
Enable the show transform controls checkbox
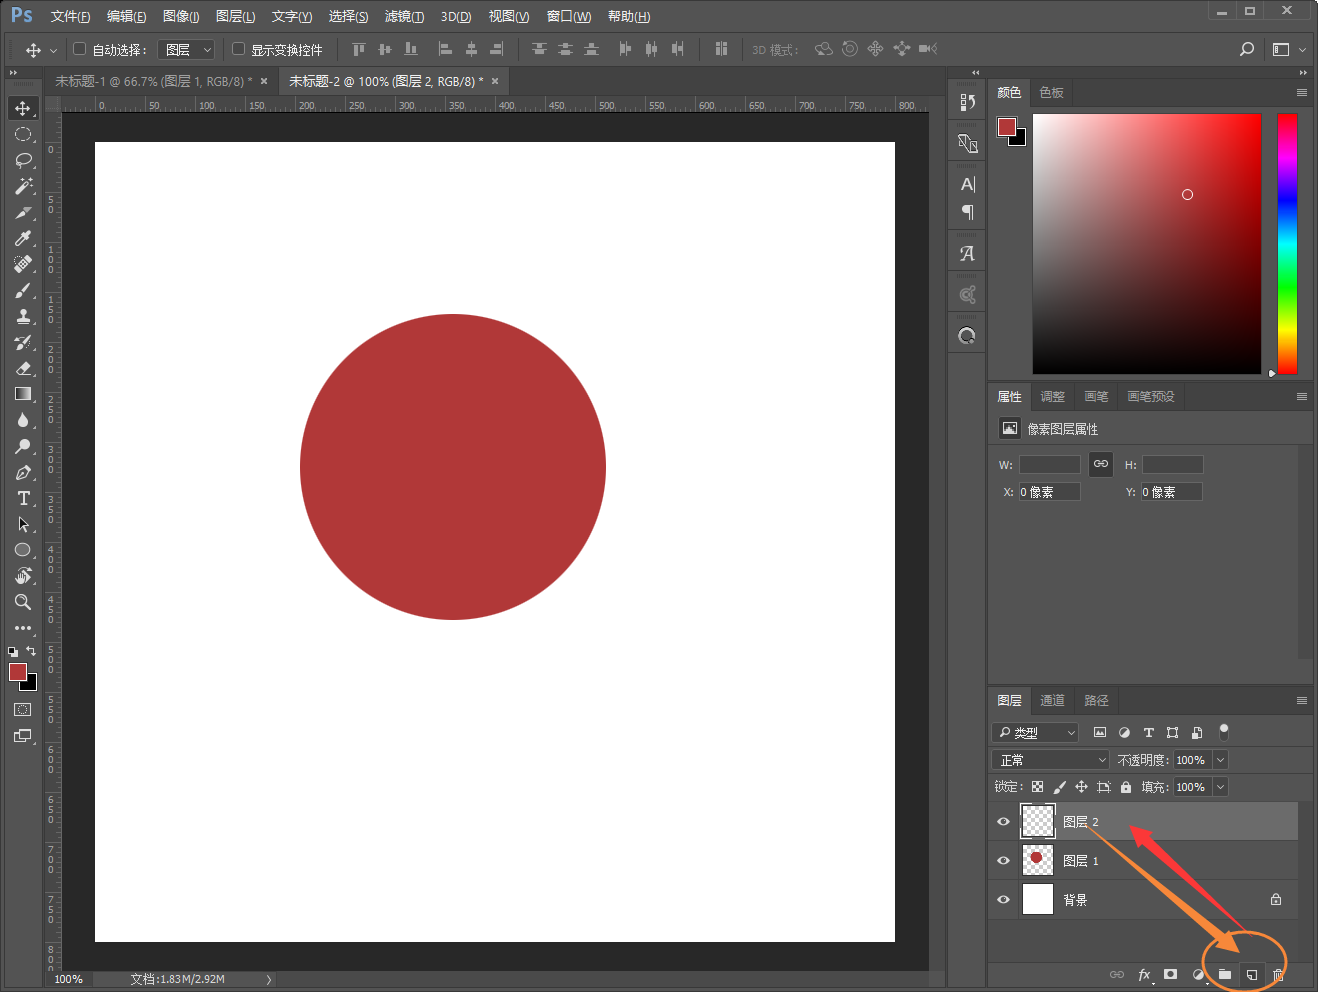(x=238, y=48)
